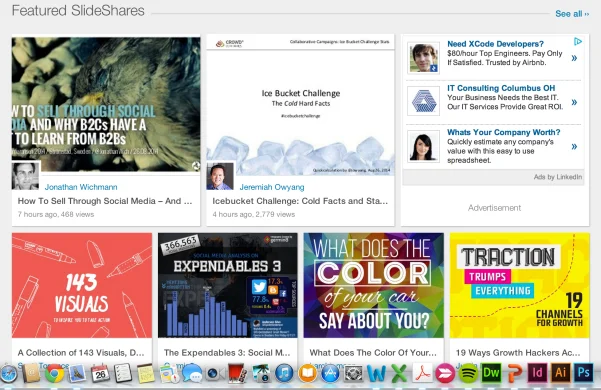The height and width of the screenshot is (390, 601).
Task: Open the Expendables 3 slide thumbnail
Action: coord(228,285)
